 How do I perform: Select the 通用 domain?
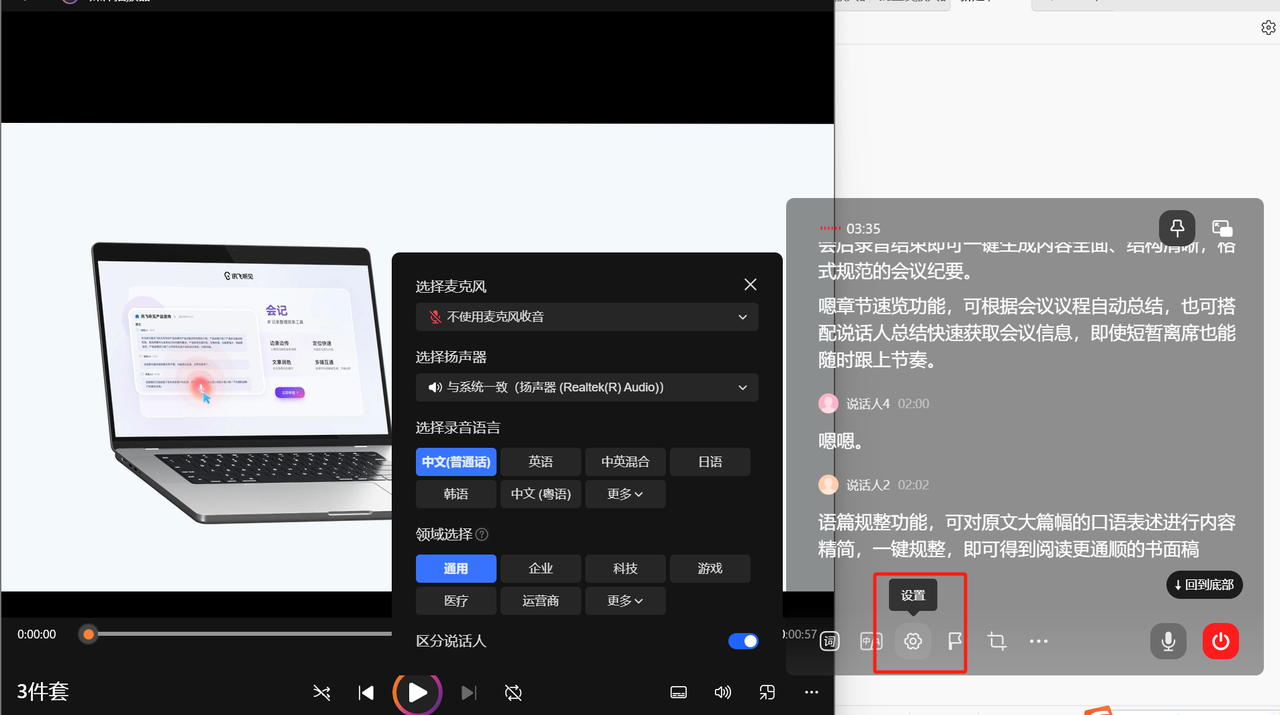point(456,569)
